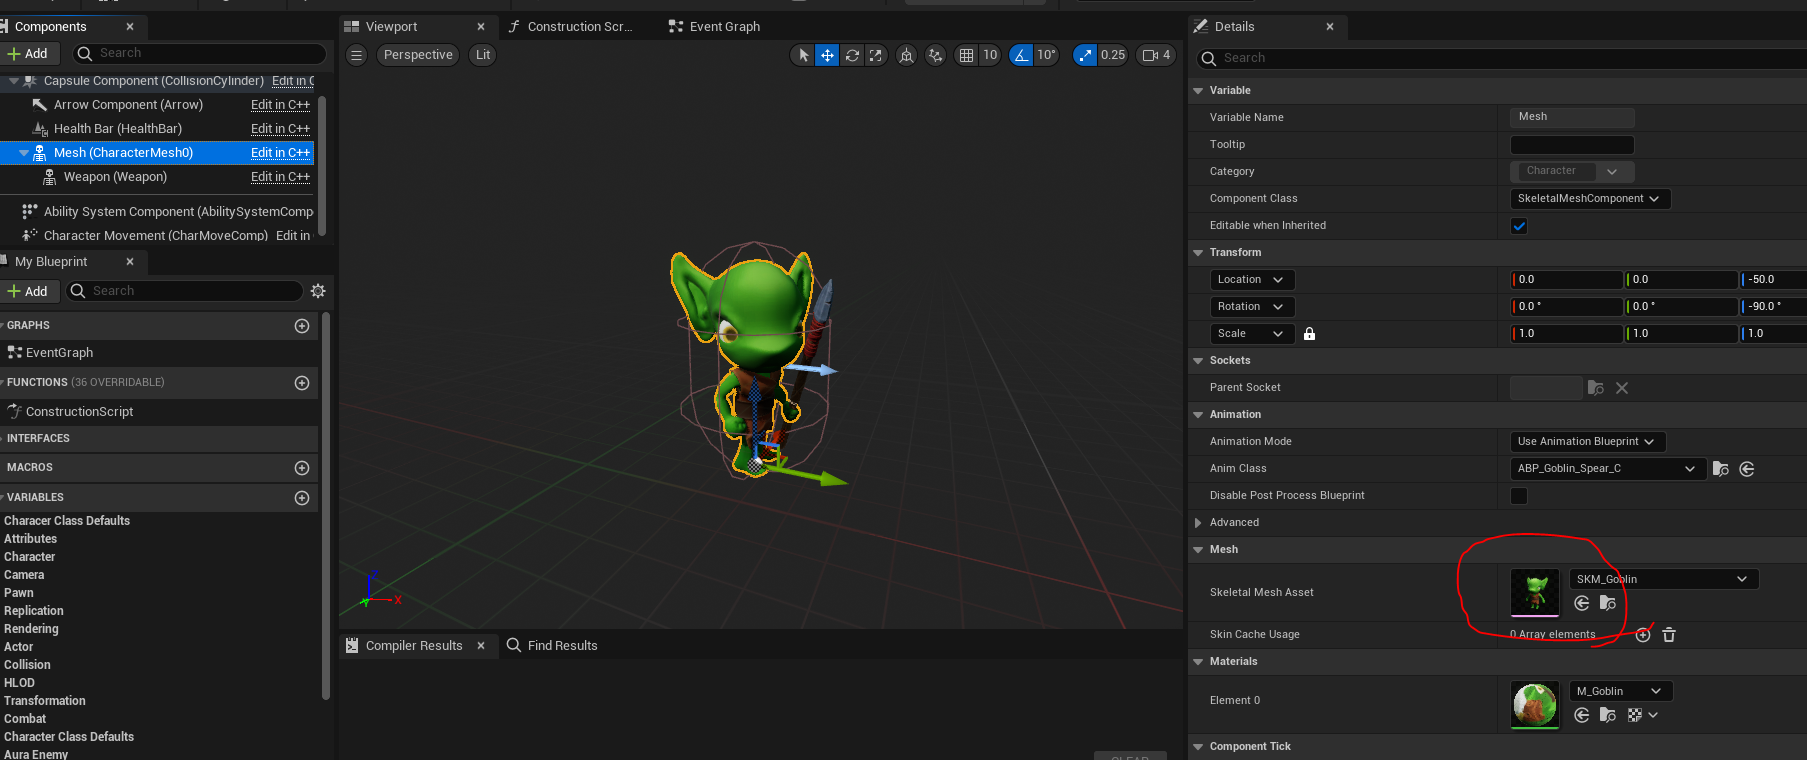Activate the Rotate gizmo tool
The height and width of the screenshot is (760, 1807).
[852, 55]
